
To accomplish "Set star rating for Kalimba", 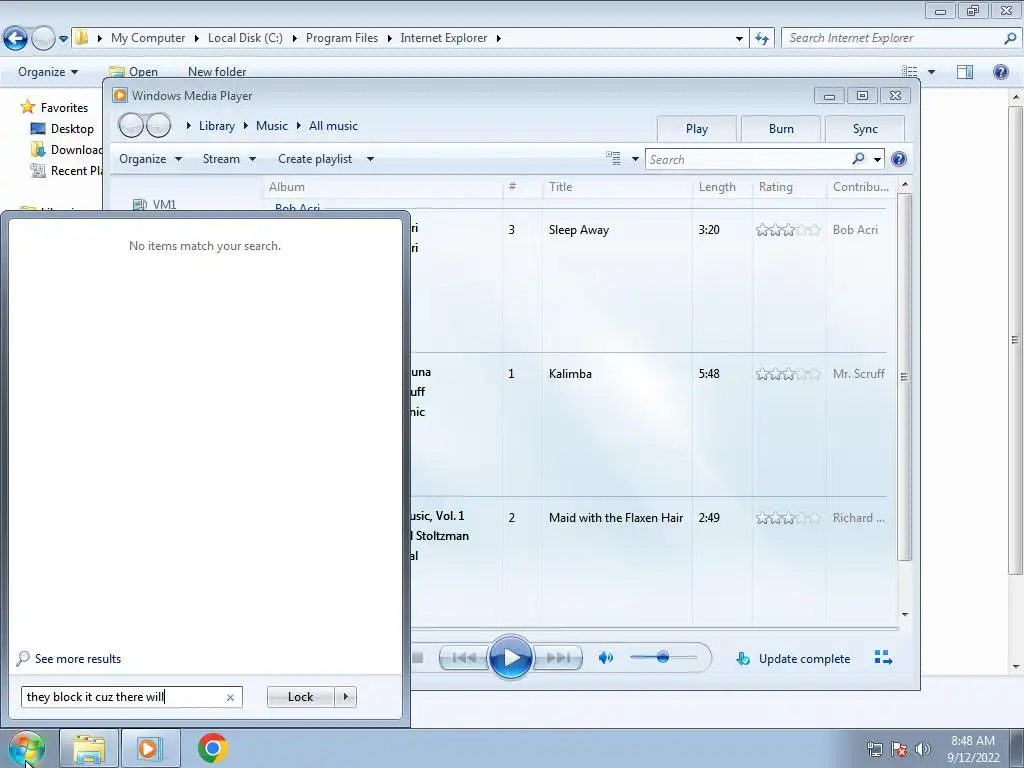I will click(788, 374).
